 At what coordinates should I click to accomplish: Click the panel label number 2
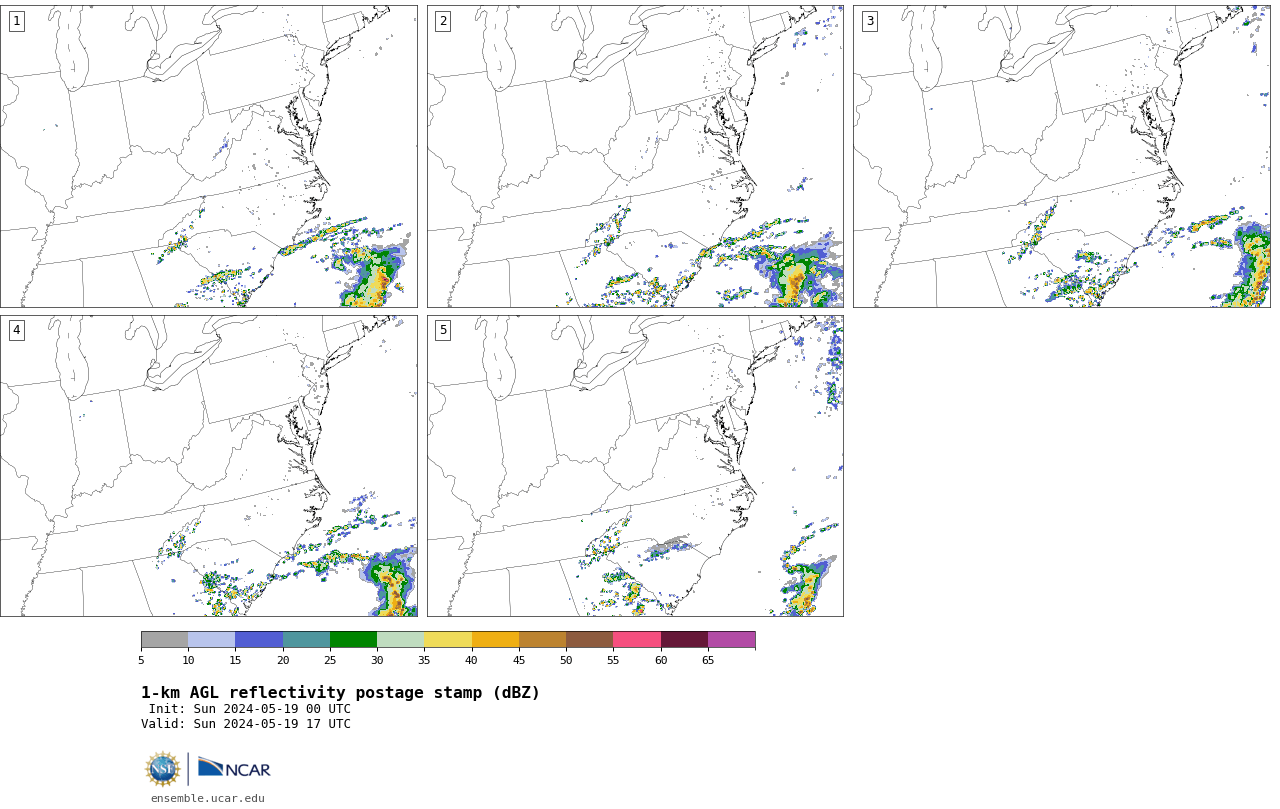point(443,21)
